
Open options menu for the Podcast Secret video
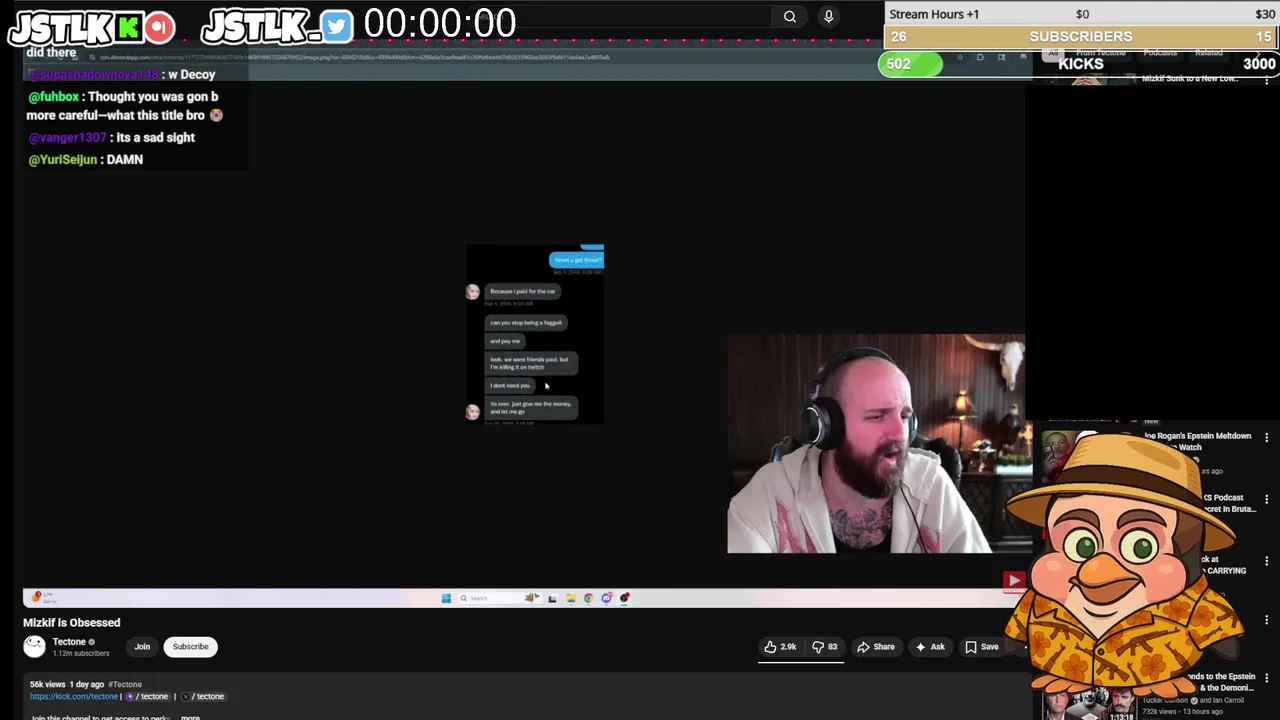point(1266,499)
